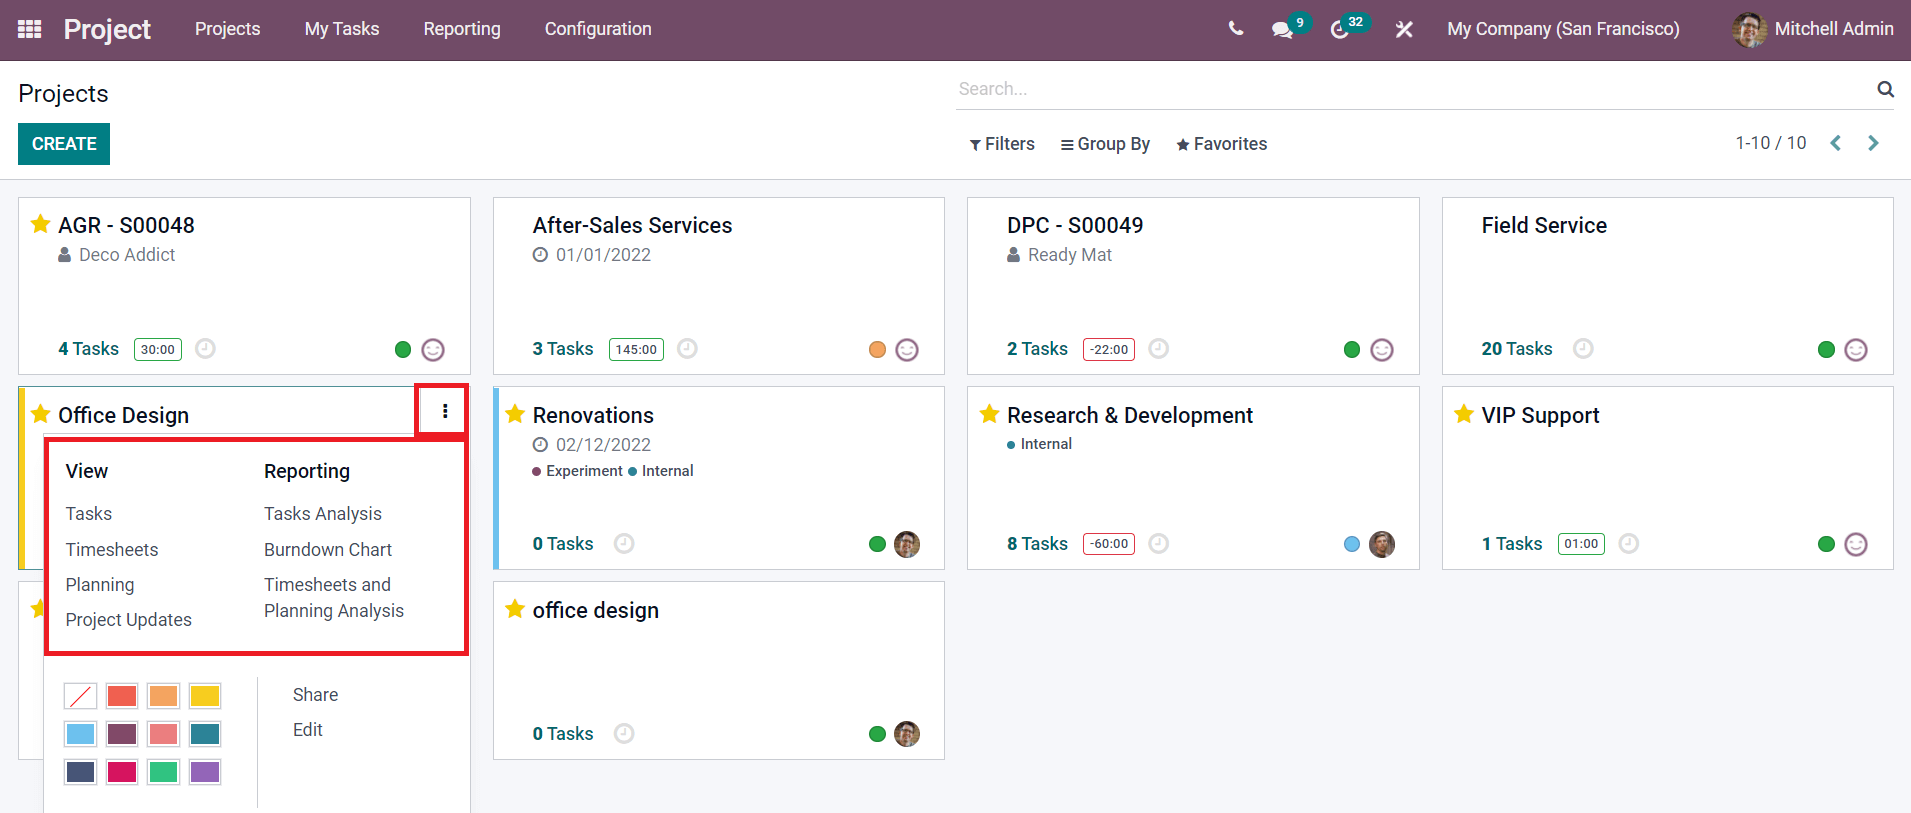Open 20 Tasks link on Field Service
This screenshot has width=1911, height=813.
pos(1517,349)
